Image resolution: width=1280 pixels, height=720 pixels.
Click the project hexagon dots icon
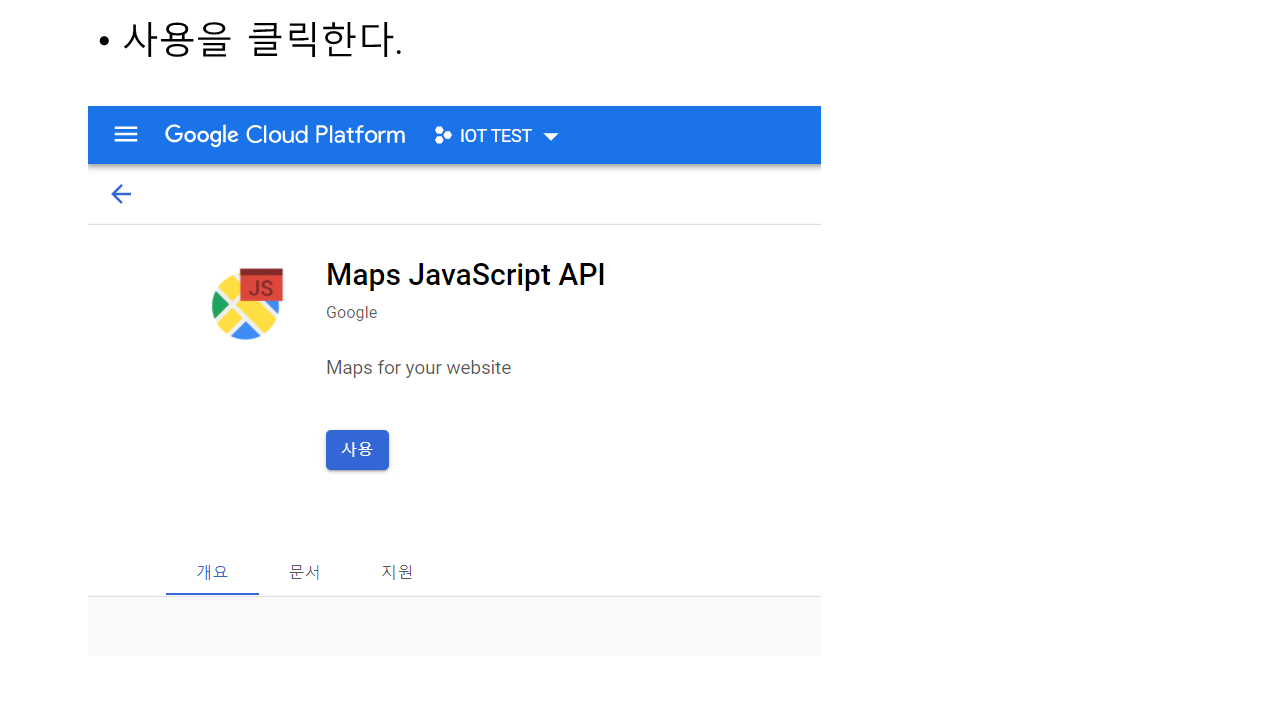click(x=442, y=135)
